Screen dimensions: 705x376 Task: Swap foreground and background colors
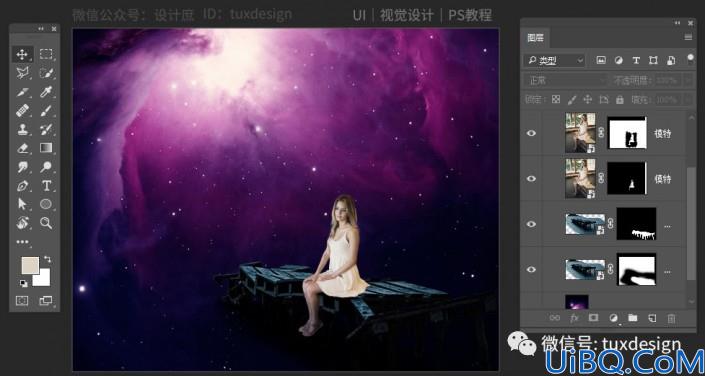click(x=47, y=260)
